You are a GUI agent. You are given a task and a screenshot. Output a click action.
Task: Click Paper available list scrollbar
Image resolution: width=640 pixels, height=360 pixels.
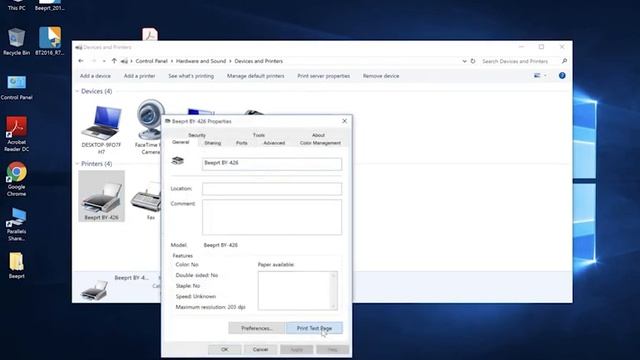pos(333,290)
